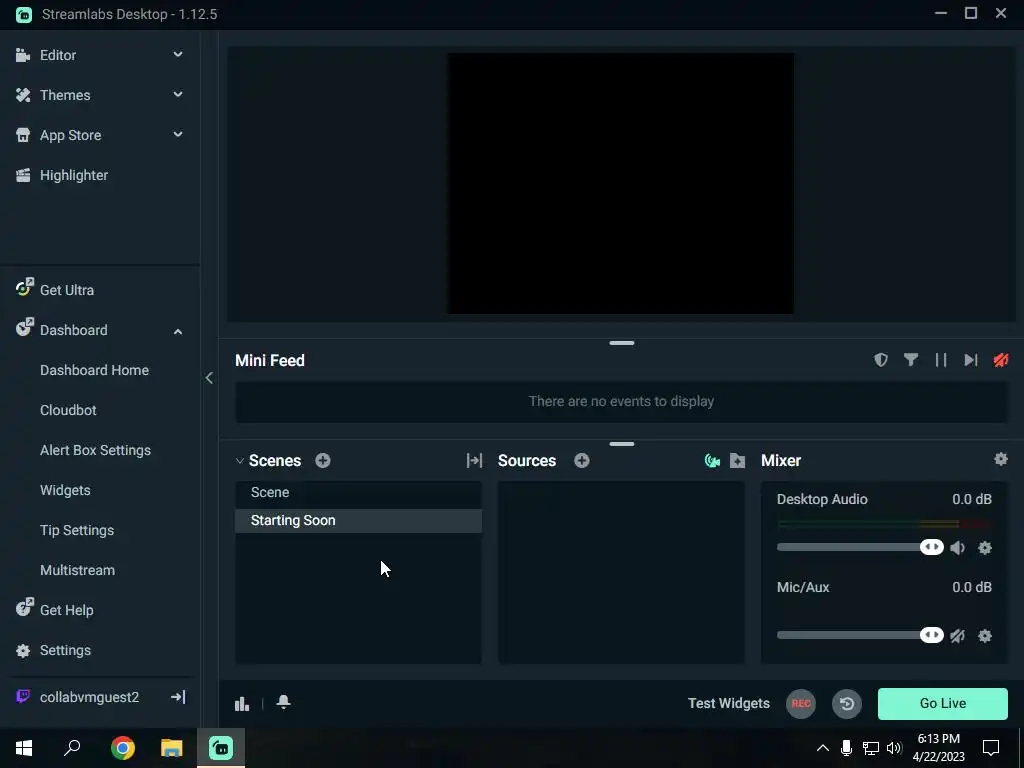This screenshot has height=768, width=1024.
Task: Open Multistream page
Action: 78,570
